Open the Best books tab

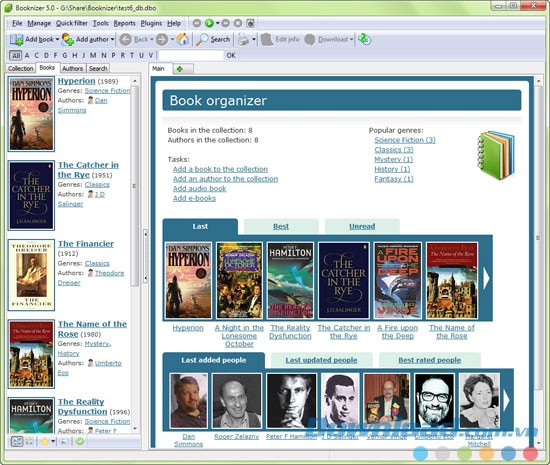point(281,227)
